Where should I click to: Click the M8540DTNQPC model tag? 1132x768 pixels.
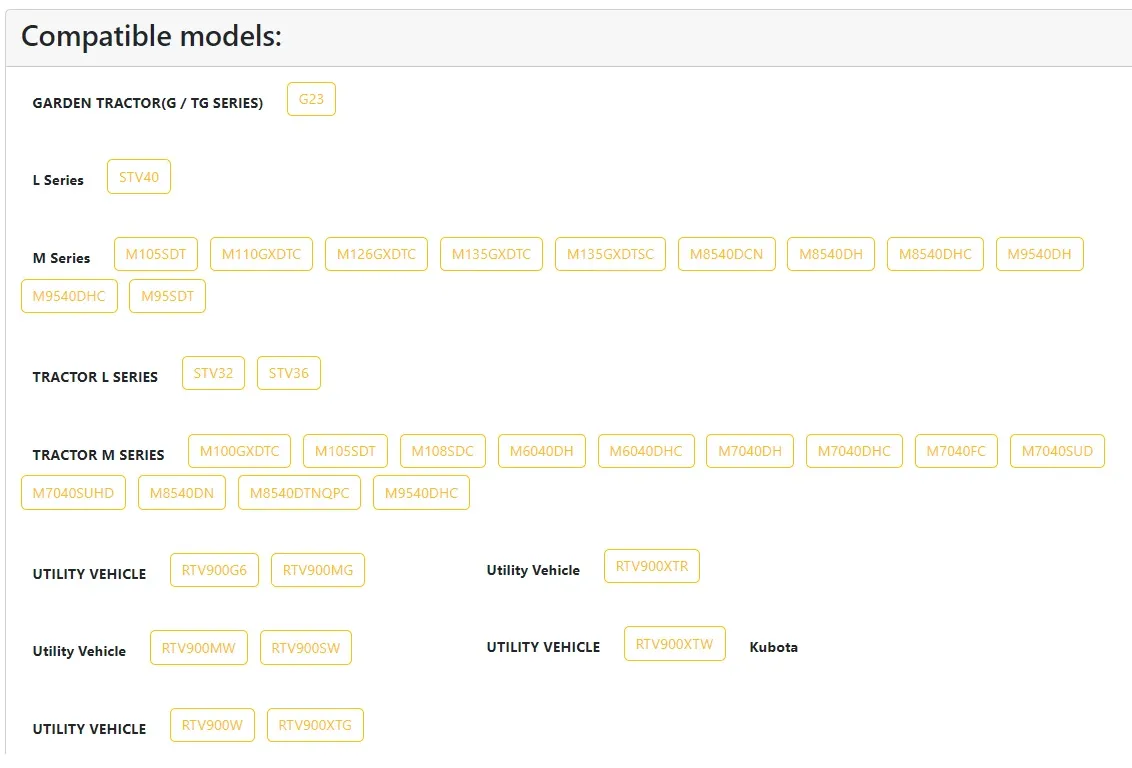pos(299,493)
